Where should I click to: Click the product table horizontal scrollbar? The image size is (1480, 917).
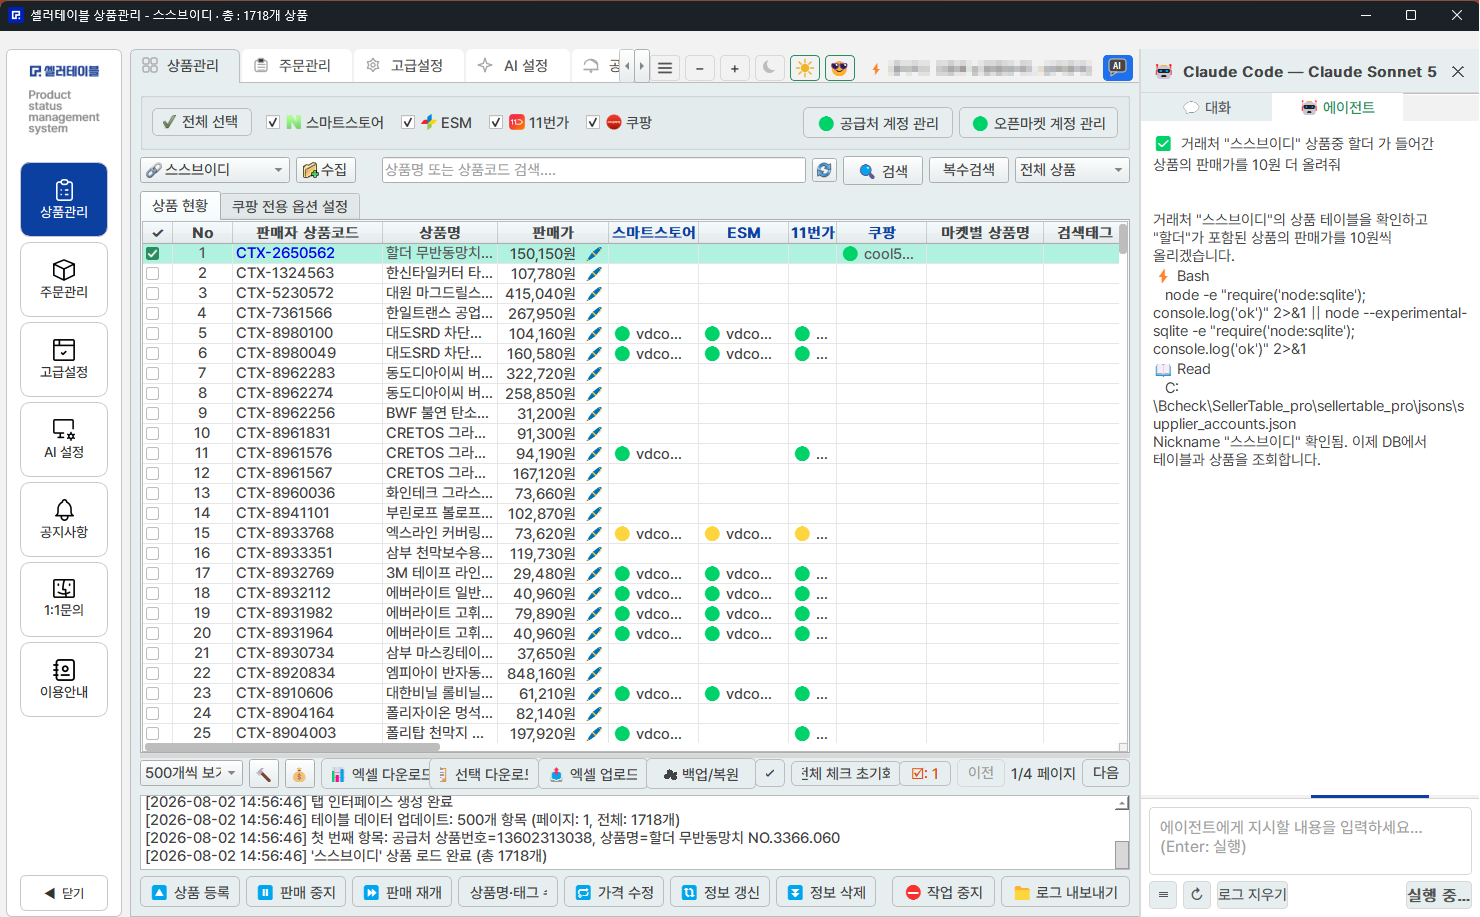click(x=292, y=747)
